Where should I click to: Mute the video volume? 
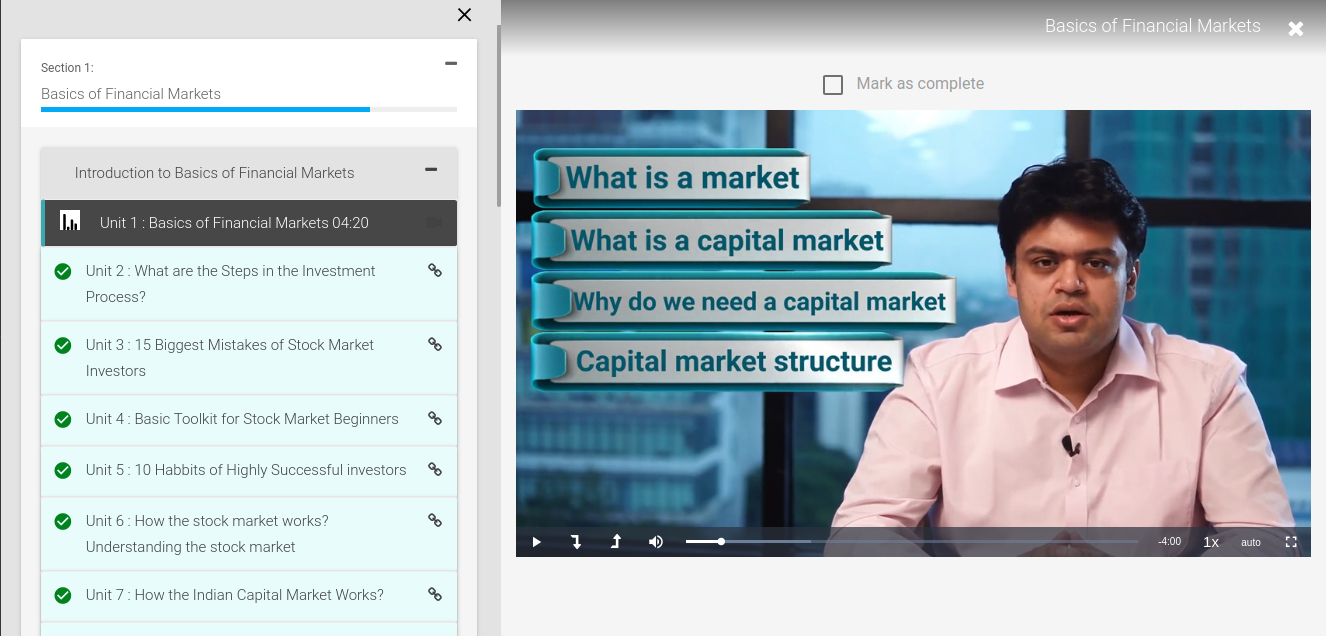pyautogui.click(x=656, y=542)
